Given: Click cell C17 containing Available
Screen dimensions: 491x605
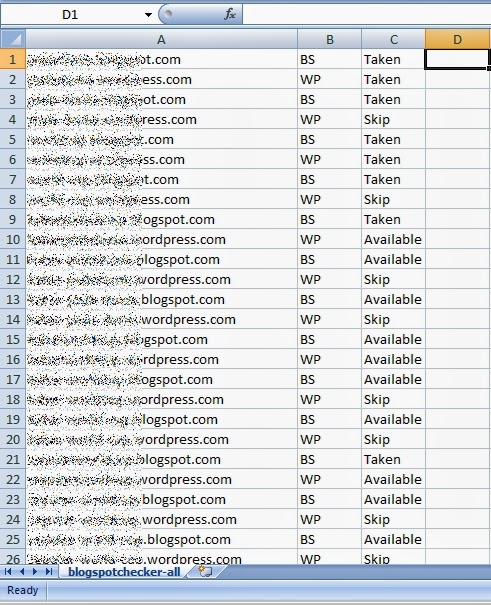Looking at the screenshot, I should coord(393,379).
